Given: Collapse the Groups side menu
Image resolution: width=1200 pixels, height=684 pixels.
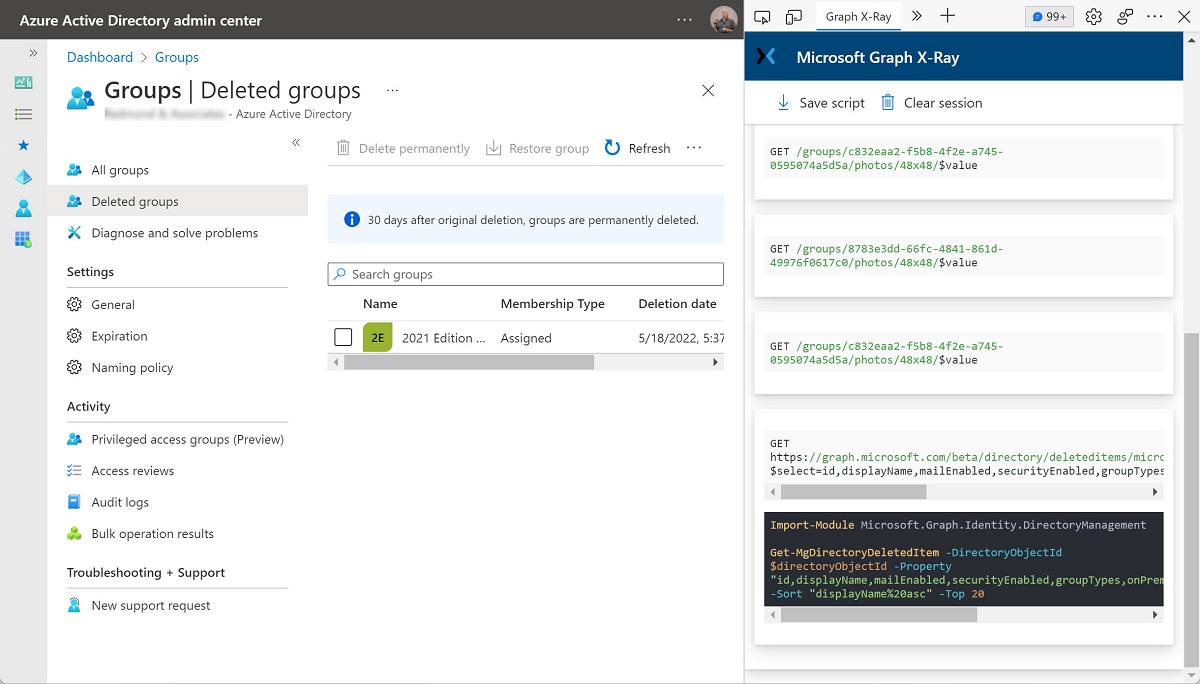Looking at the screenshot, I should pyautogui.click(x=296, y=143).
